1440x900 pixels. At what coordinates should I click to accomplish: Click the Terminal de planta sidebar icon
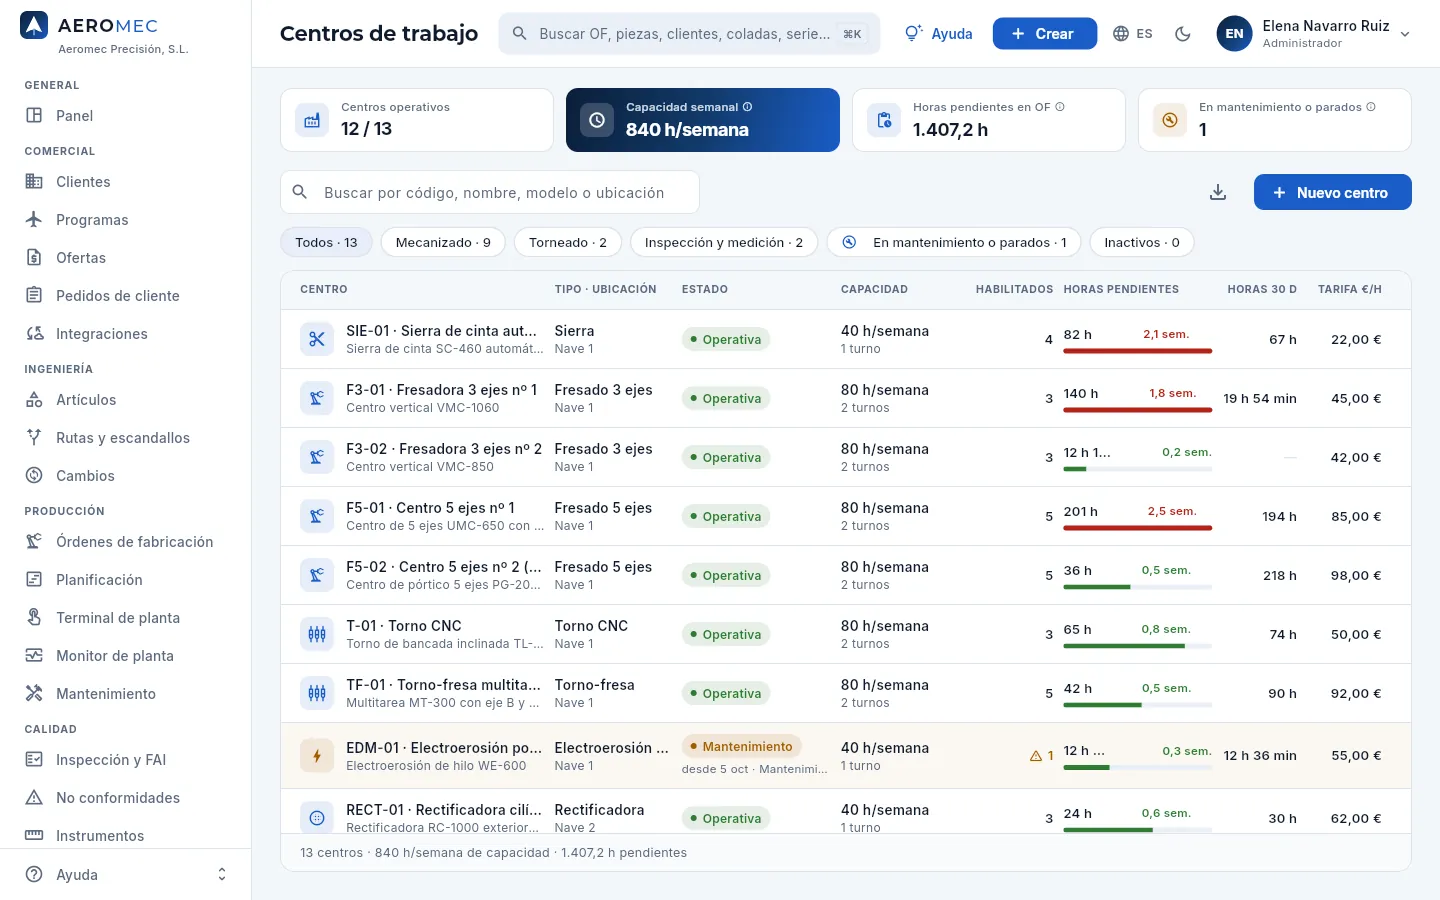[x=34, y=617]
